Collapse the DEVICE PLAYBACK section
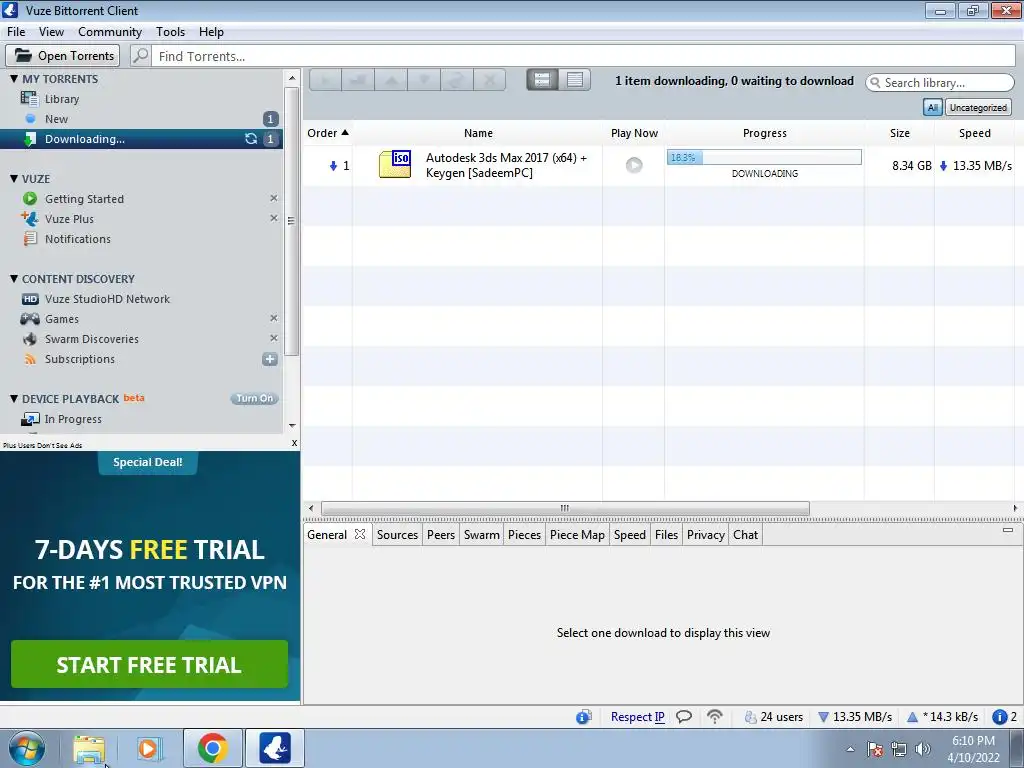This screenshot has height=768, width=1024. 14,398
